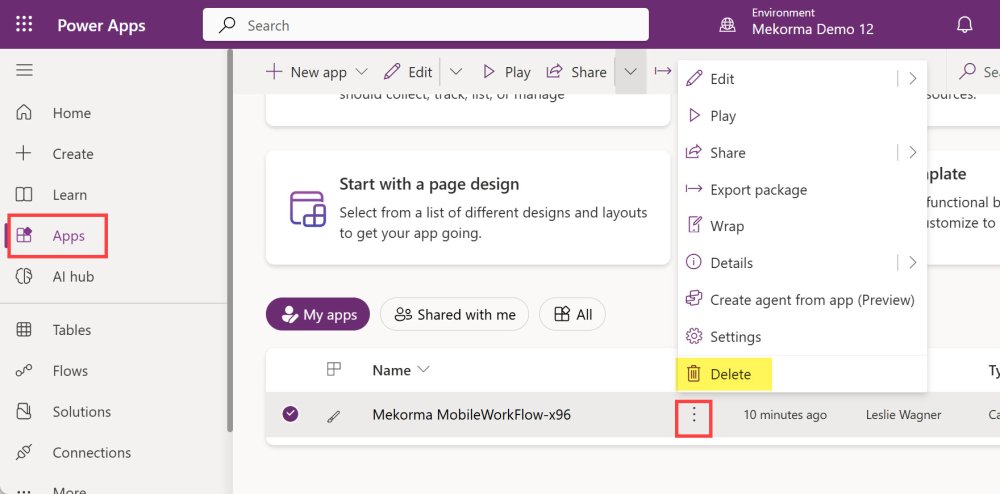Click Edit in the command bar
Screen dimensions: 1000x494
tap(409, 72)
